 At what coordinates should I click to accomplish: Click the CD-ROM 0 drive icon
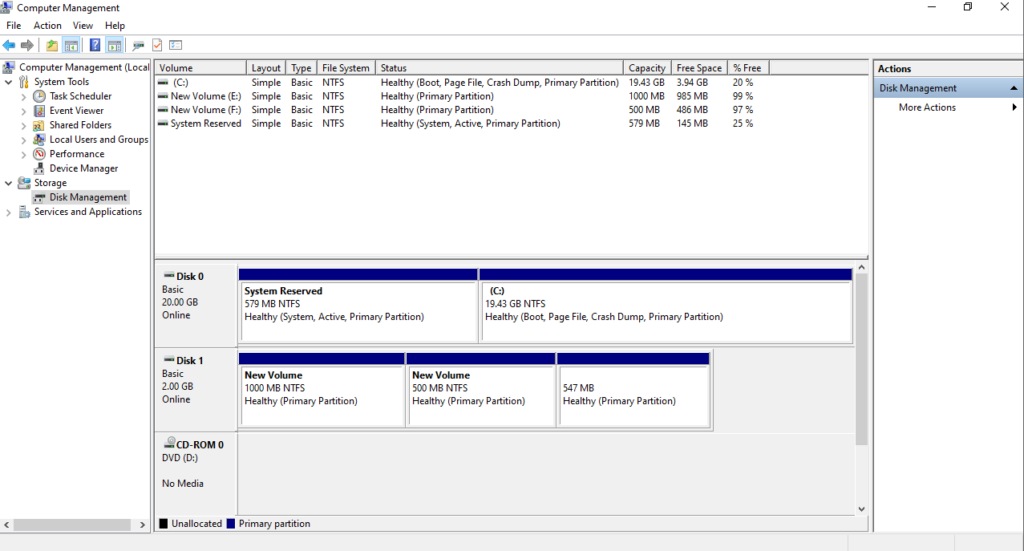(x=169, y=442)
